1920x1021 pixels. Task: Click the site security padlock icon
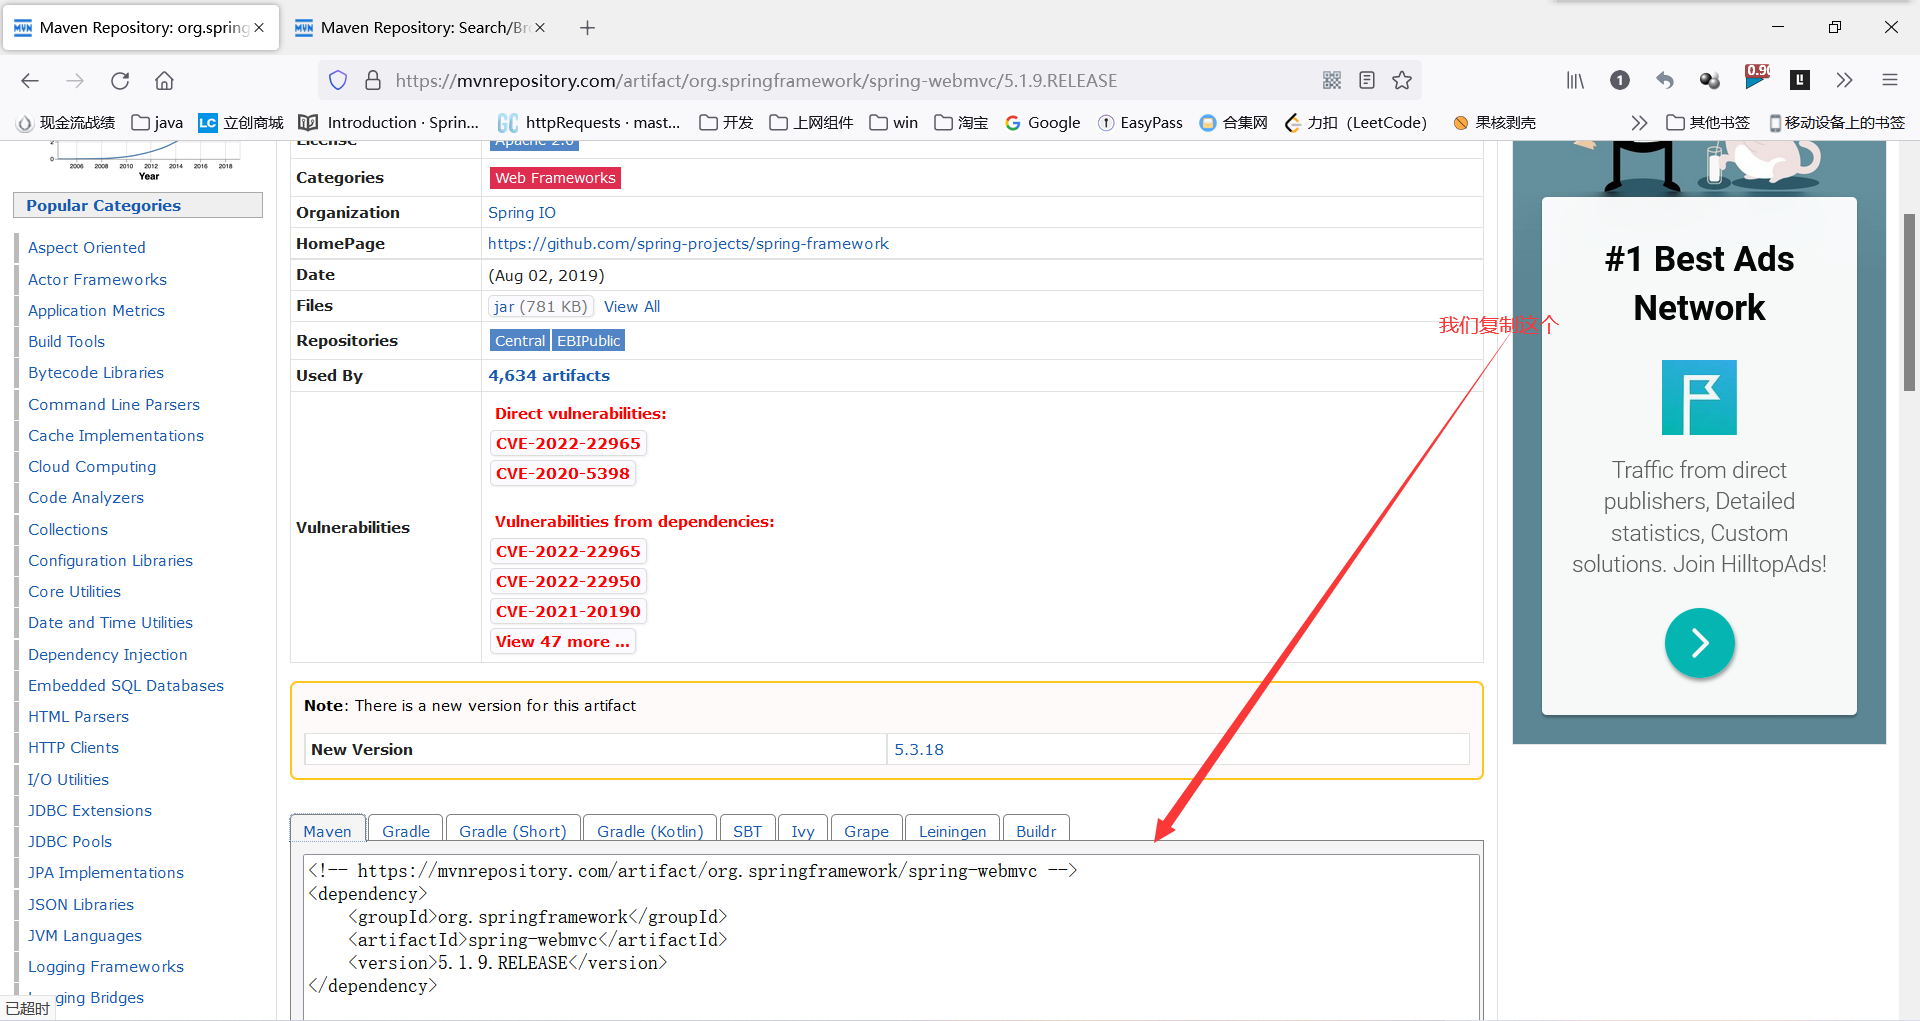[373, 80]
